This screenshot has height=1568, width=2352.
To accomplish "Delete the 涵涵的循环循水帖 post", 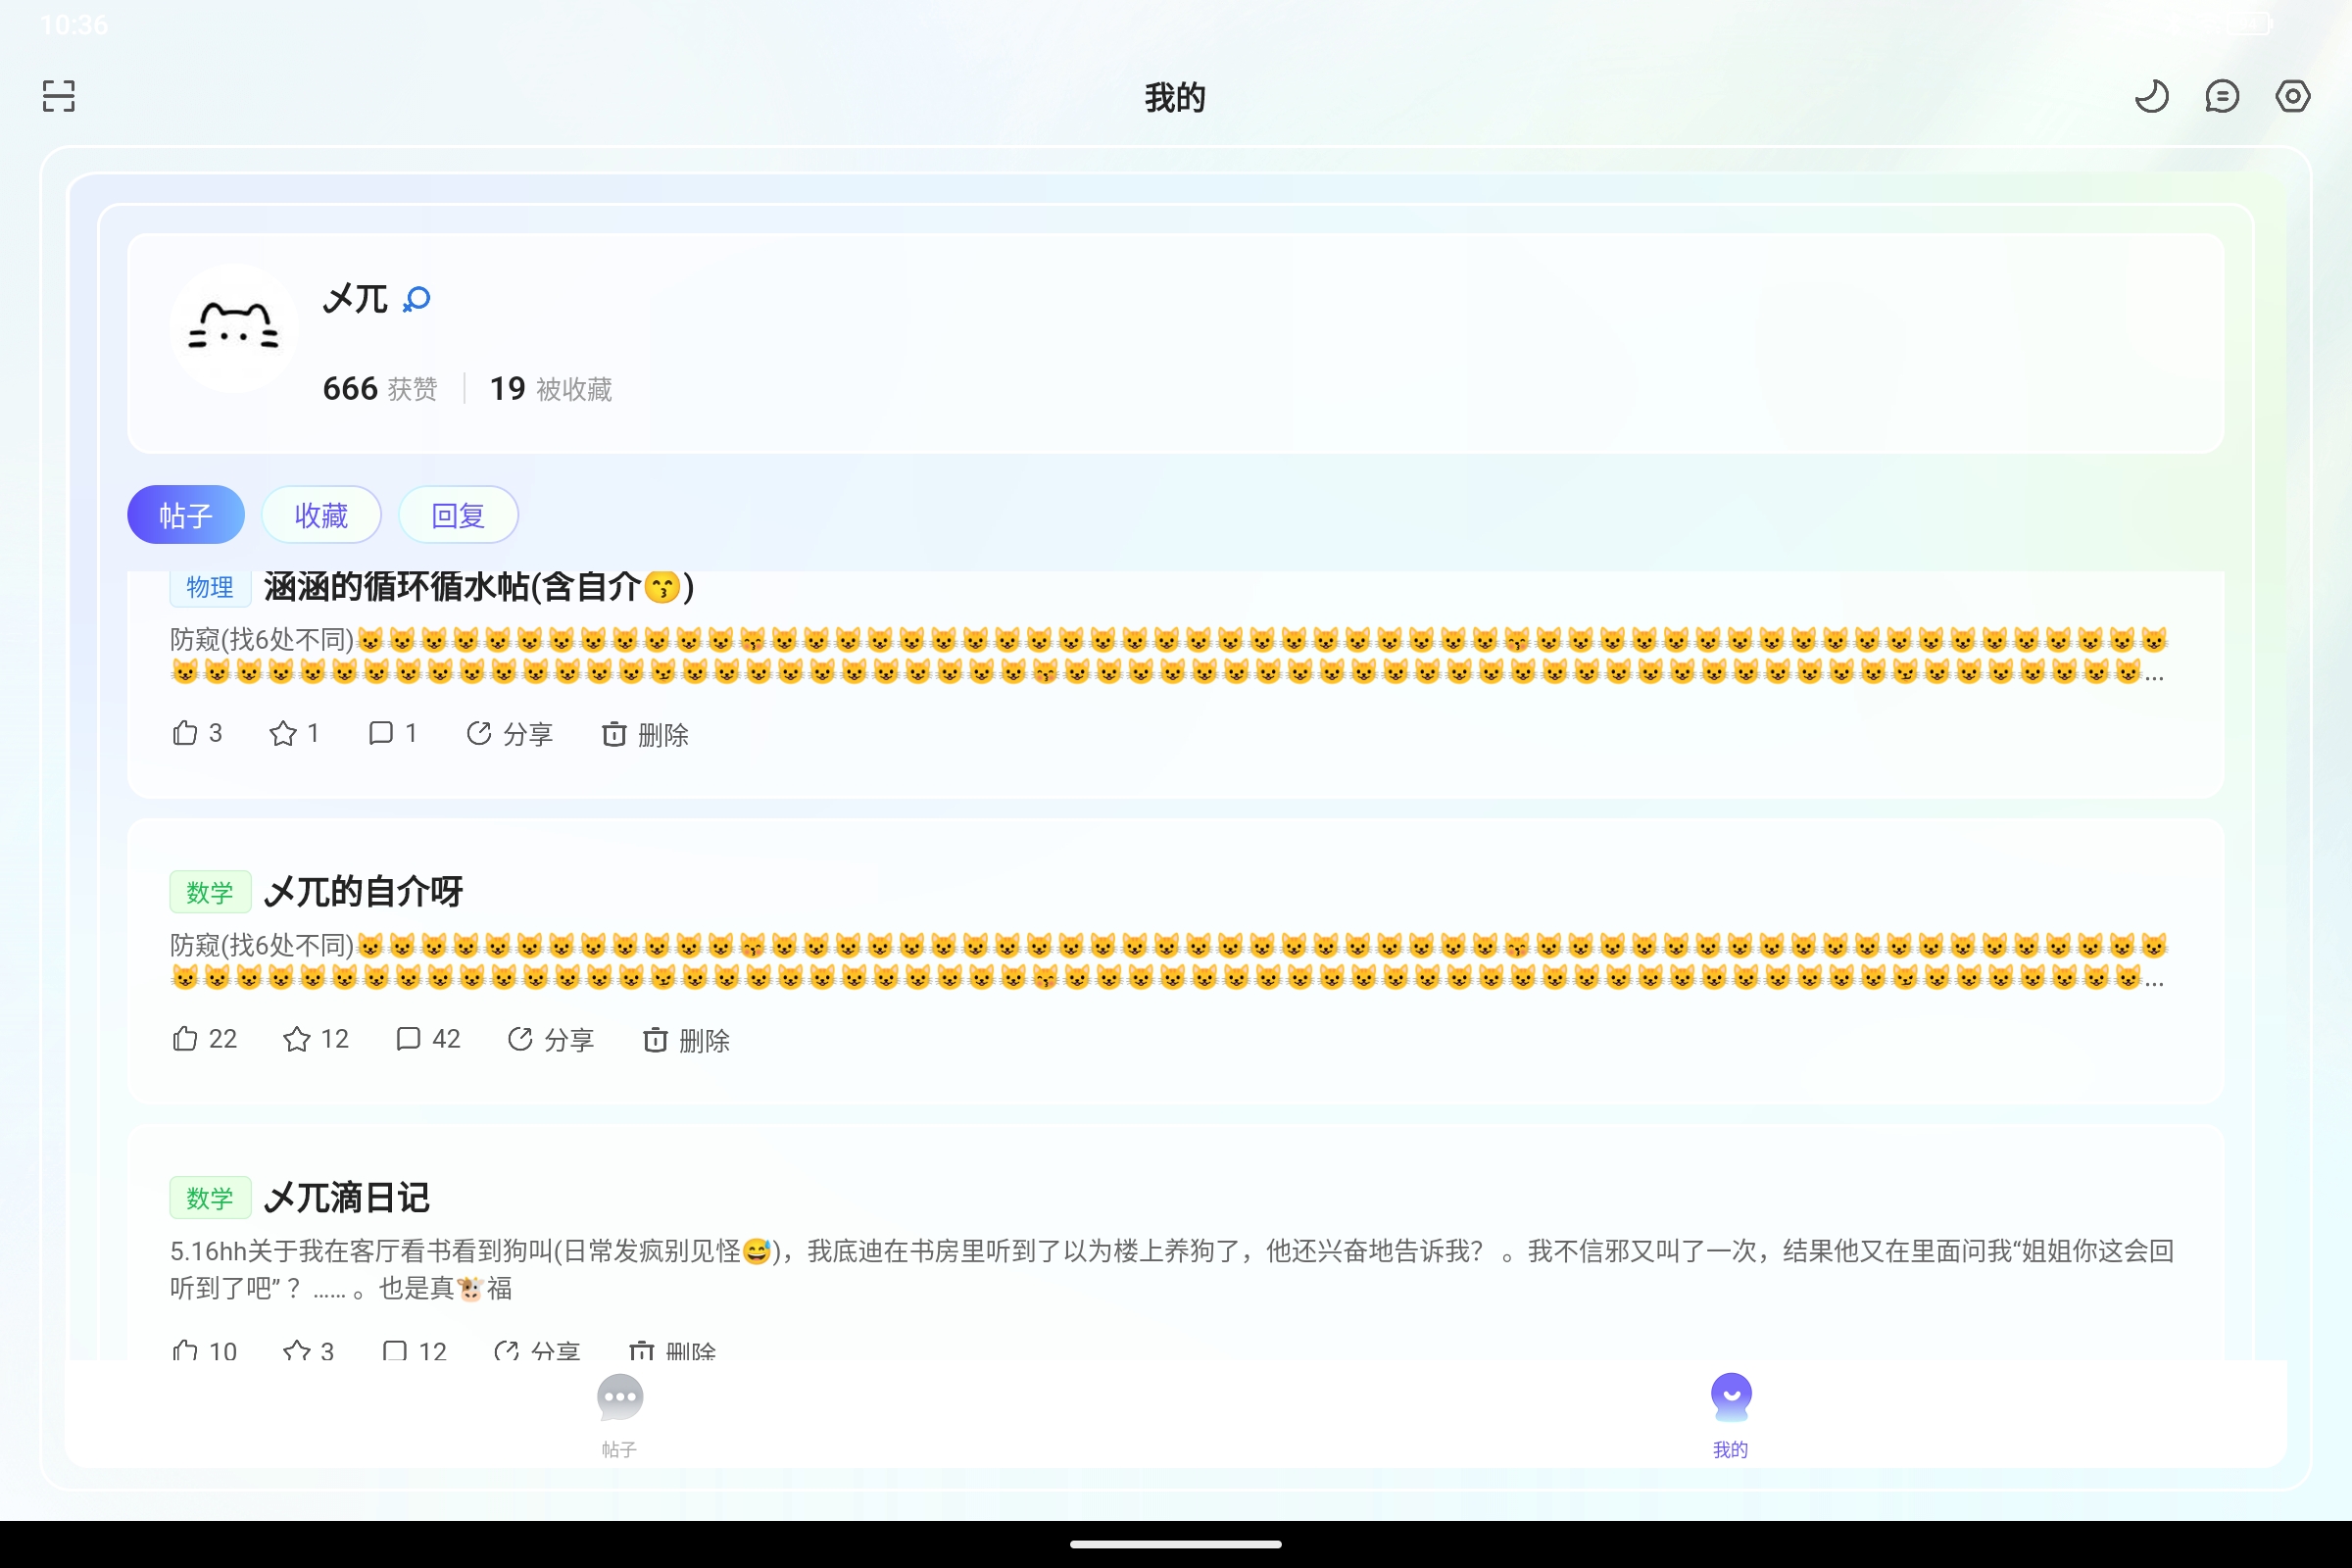I will point(645,734).
